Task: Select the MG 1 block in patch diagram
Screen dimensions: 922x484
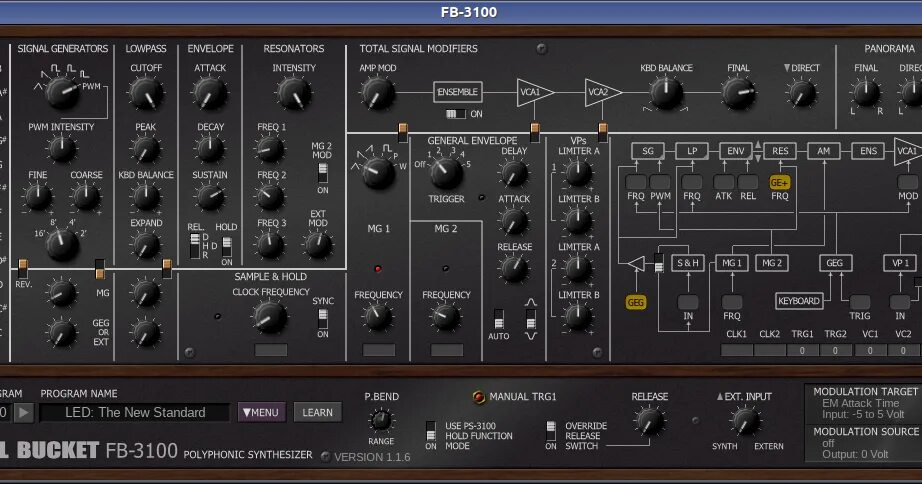Action: pos(731,263)
